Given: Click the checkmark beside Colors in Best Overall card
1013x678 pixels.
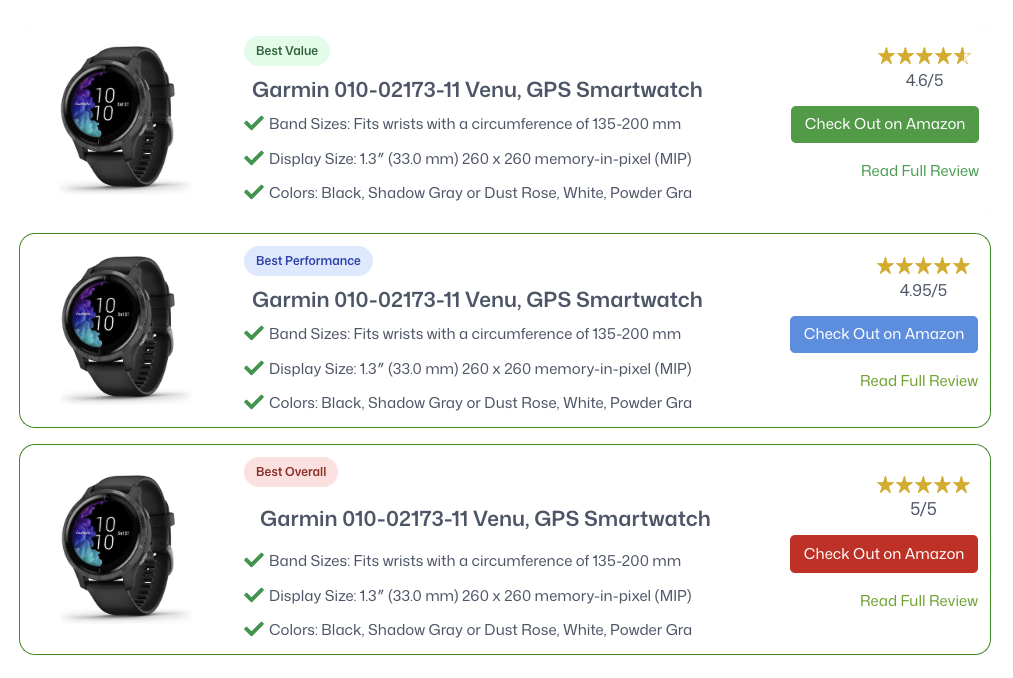Looking at the screenshot, I should [254, 630].
